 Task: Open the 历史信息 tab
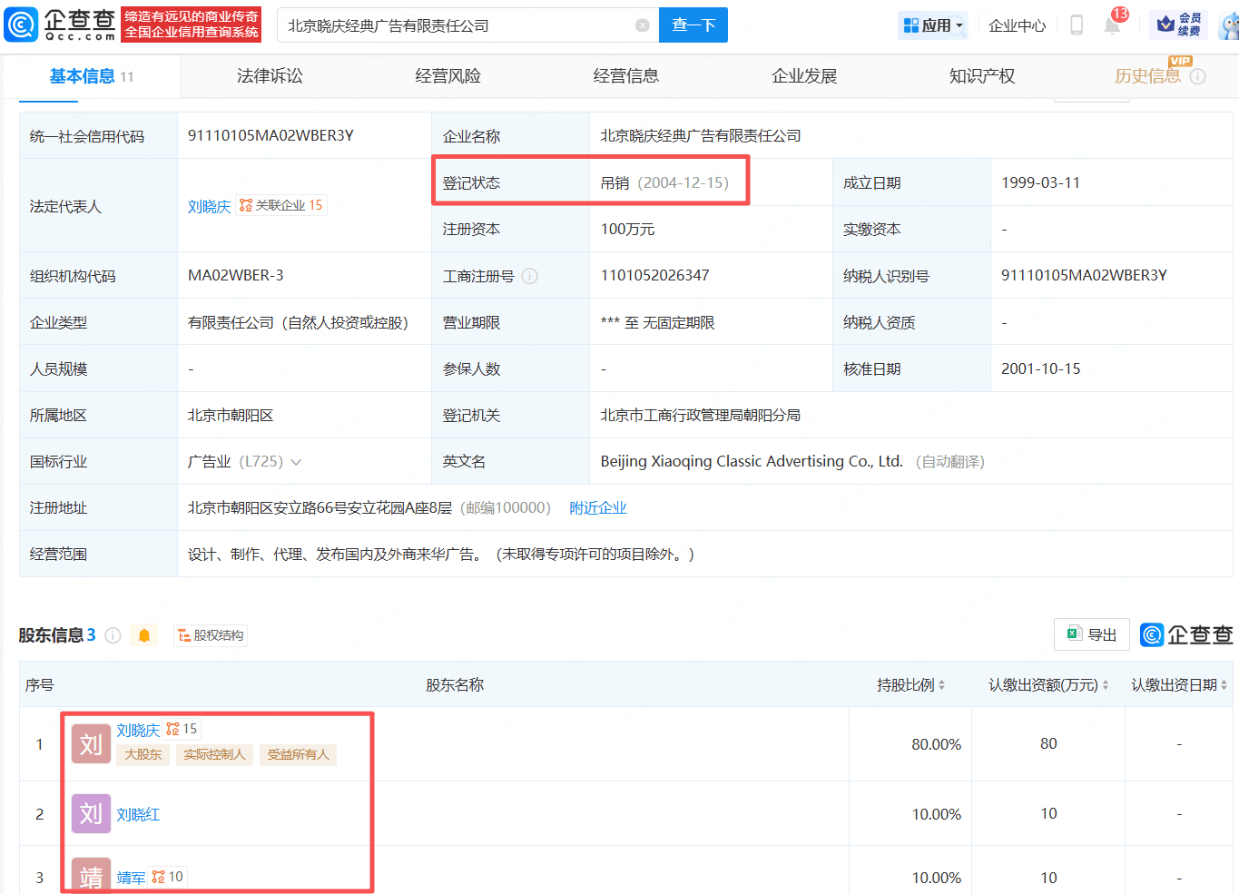1146,75
